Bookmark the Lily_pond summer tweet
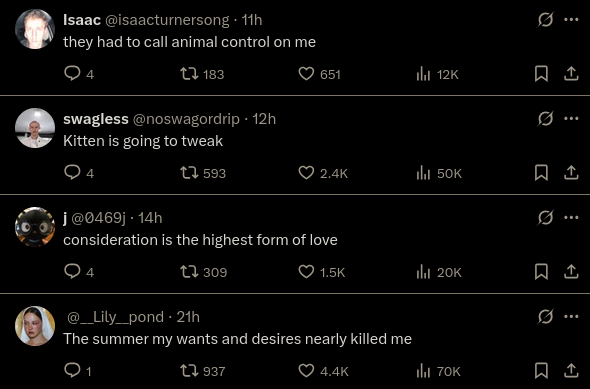590x389 pixels. coord(541,371)
